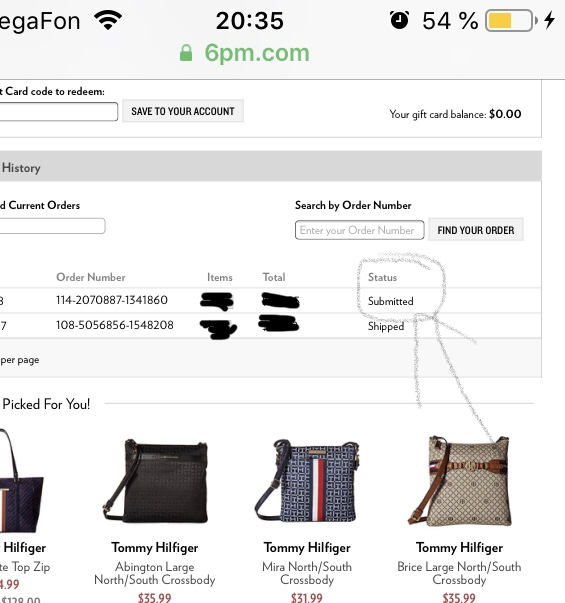This screenshot has width=565, height=603.
Task: Focus the Enter your Order Number field
Action: tap(360, 230)
